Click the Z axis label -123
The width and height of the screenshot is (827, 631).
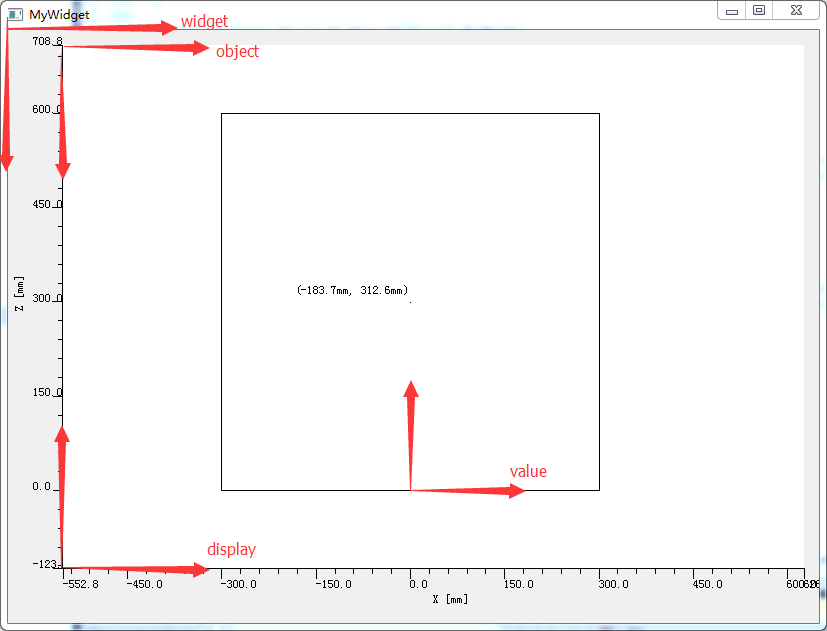(45, 564)
